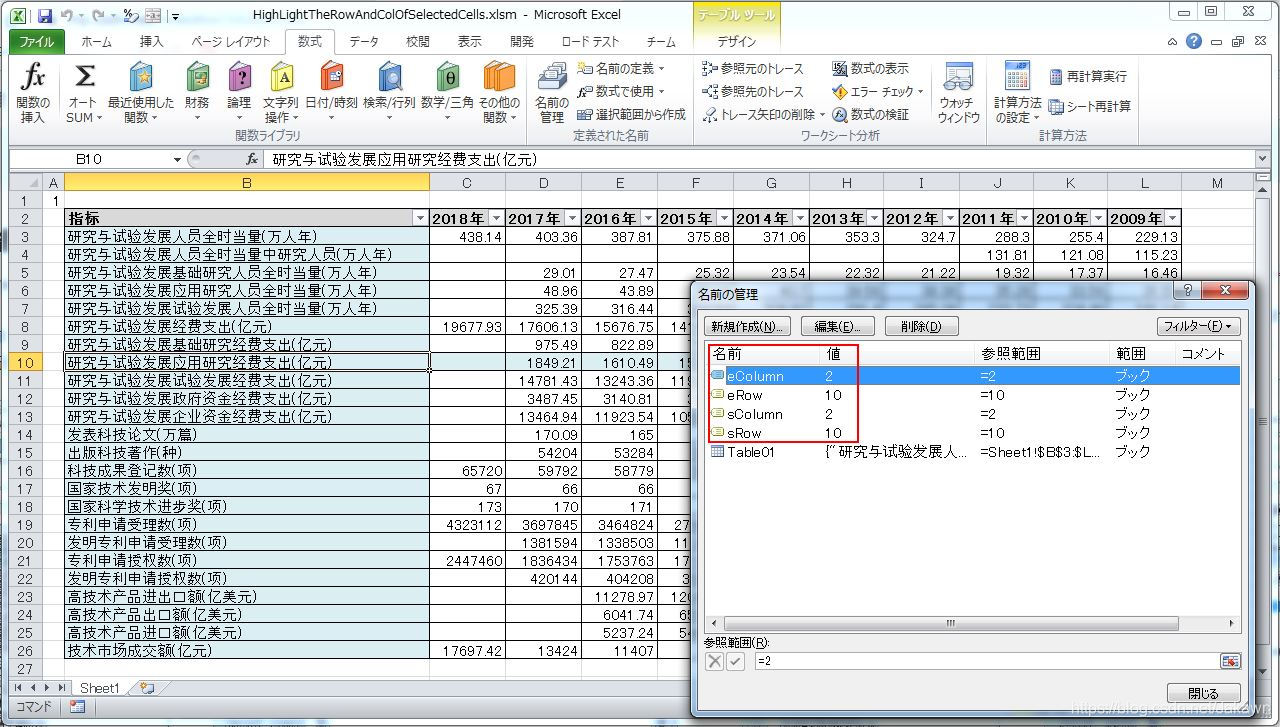Open the フィルター dropdown in Name Manager
The image size is (1280, 727).
(1198, 326)
